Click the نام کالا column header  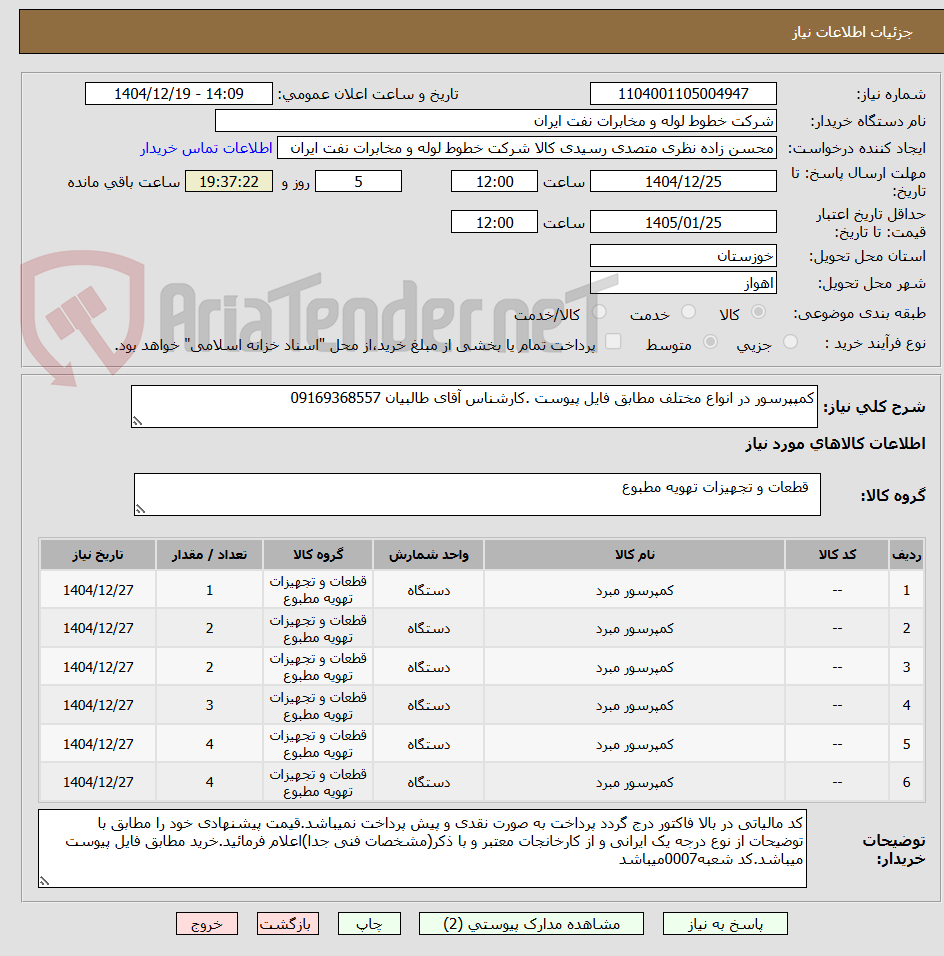(x=634, y=554)
